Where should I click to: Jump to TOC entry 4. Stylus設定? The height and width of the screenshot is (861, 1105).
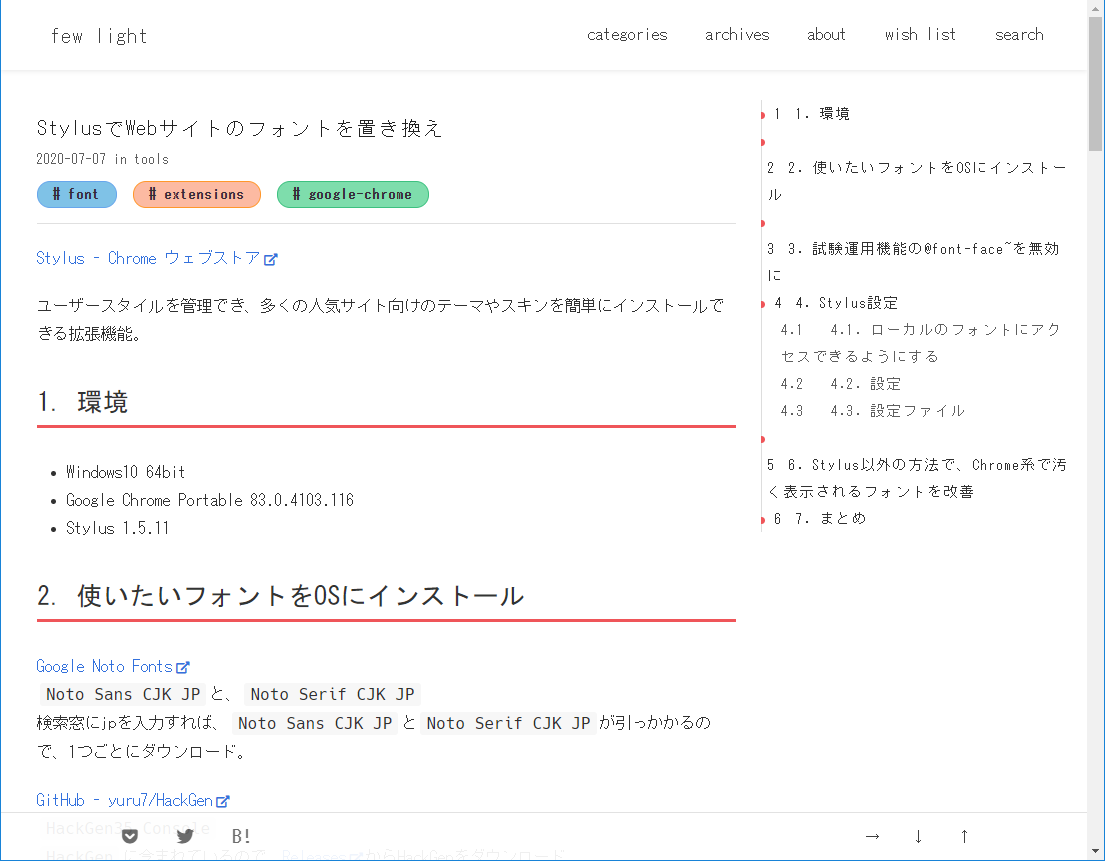[836, 303]
